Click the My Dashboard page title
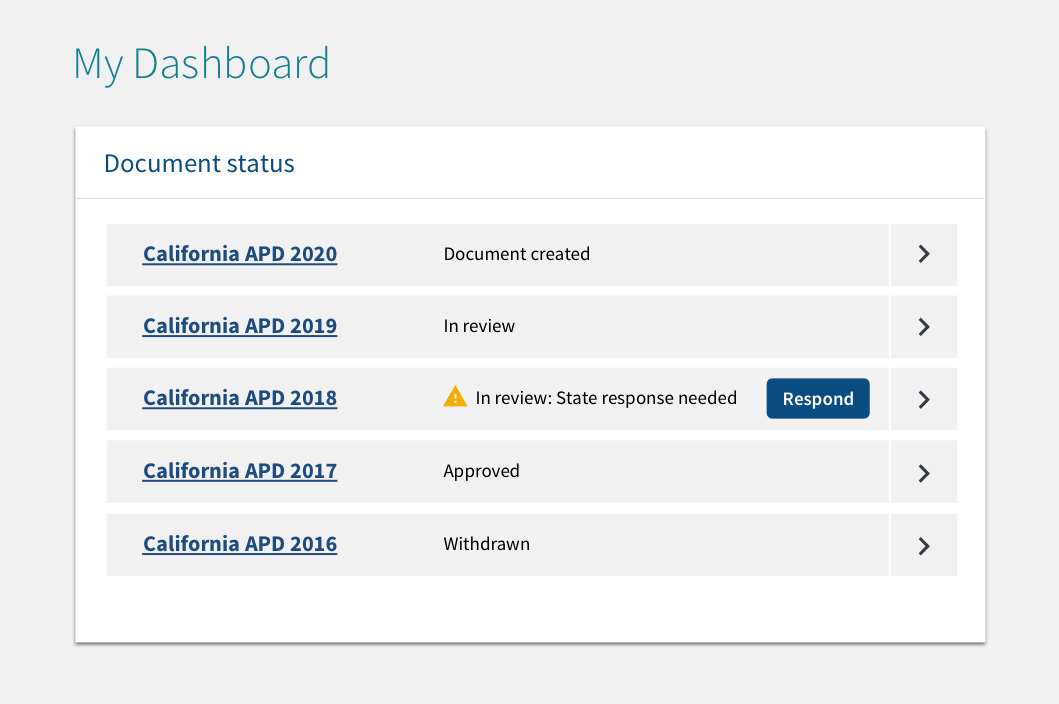1059x704 pixels. (x=201, y=64)
